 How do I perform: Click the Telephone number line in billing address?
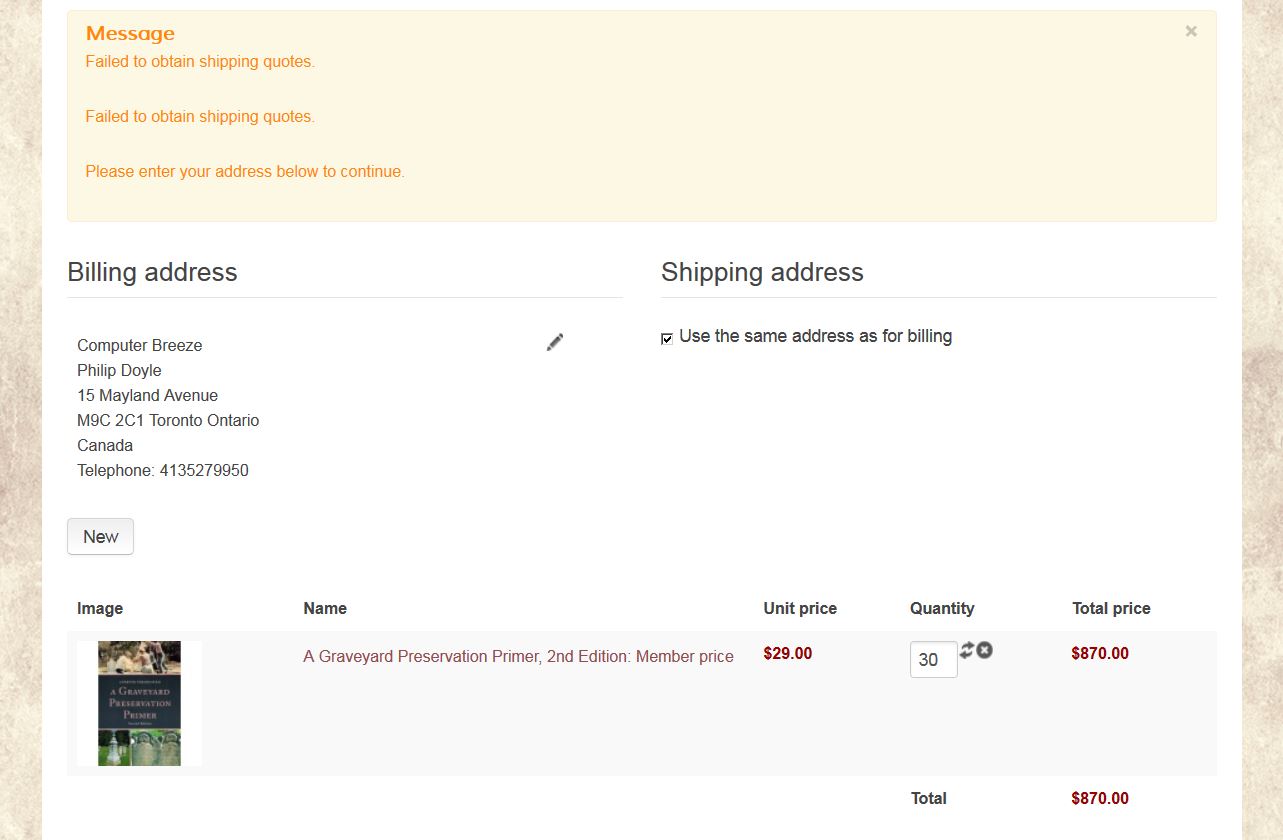(x=163, y=470)
